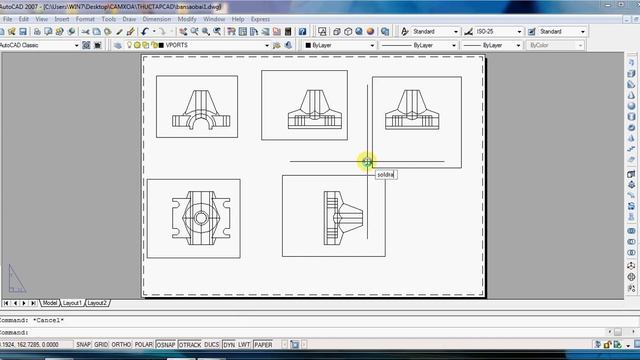Open the ByLayer linetype dropdown
Screen dimensions: 640x360
click(x=453, y=45)
